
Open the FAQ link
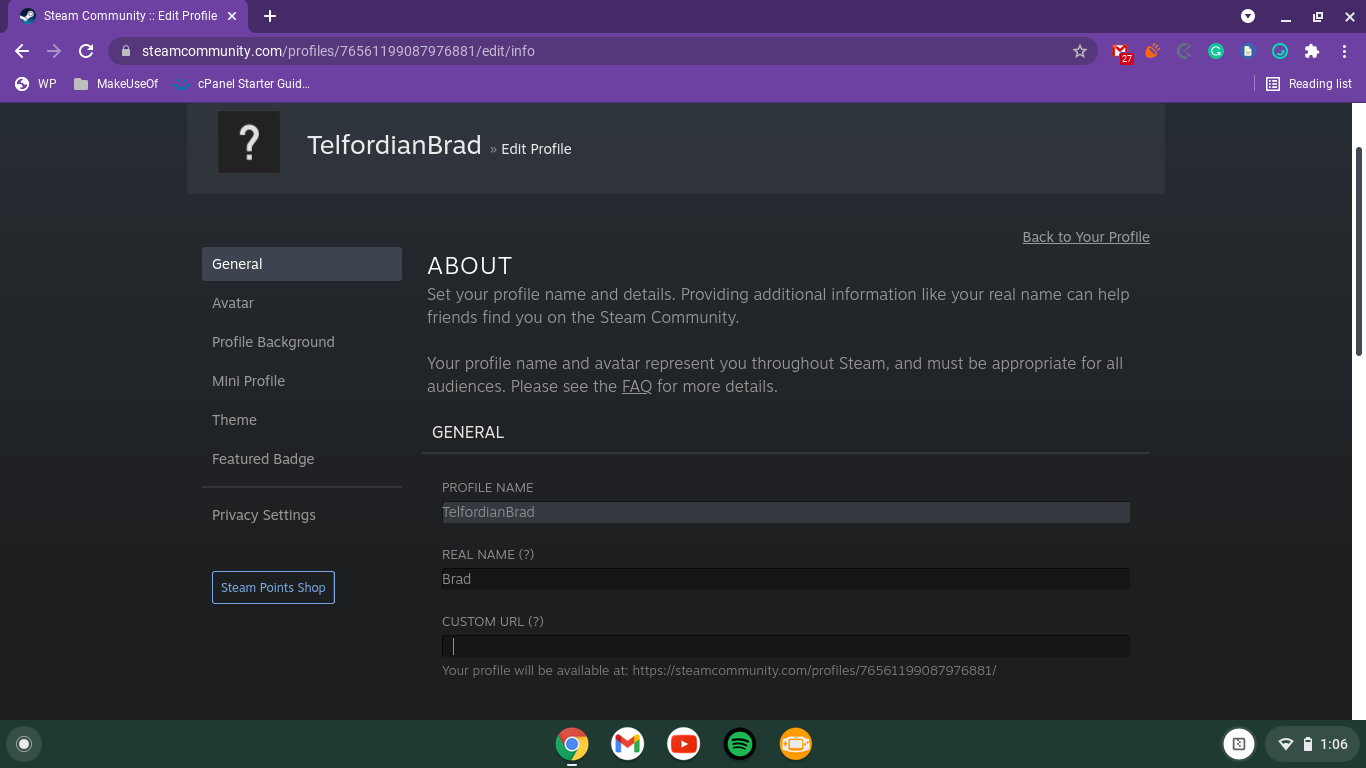[637, 386]
